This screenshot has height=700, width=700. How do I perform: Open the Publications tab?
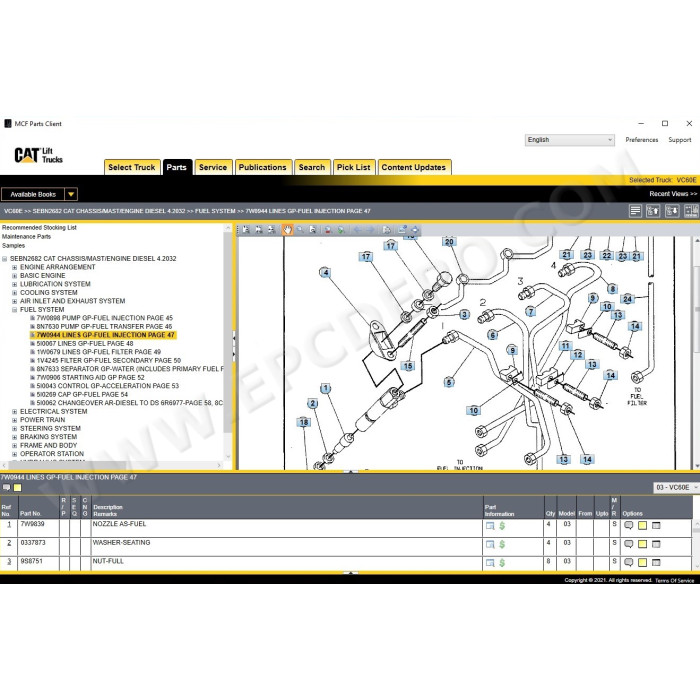coord(262,167)
